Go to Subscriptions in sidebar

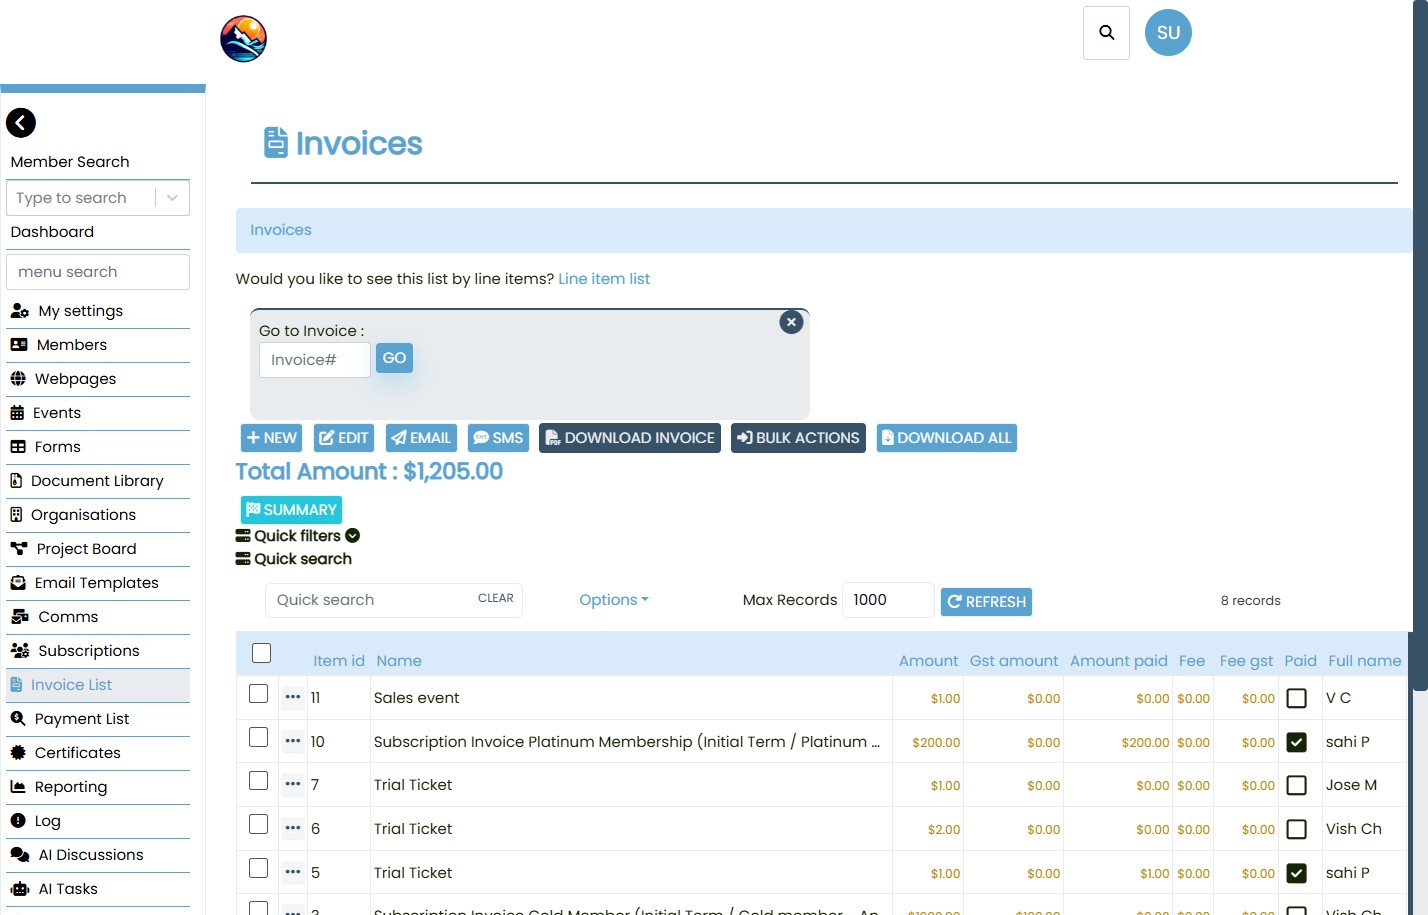click(x=88, y=651)
